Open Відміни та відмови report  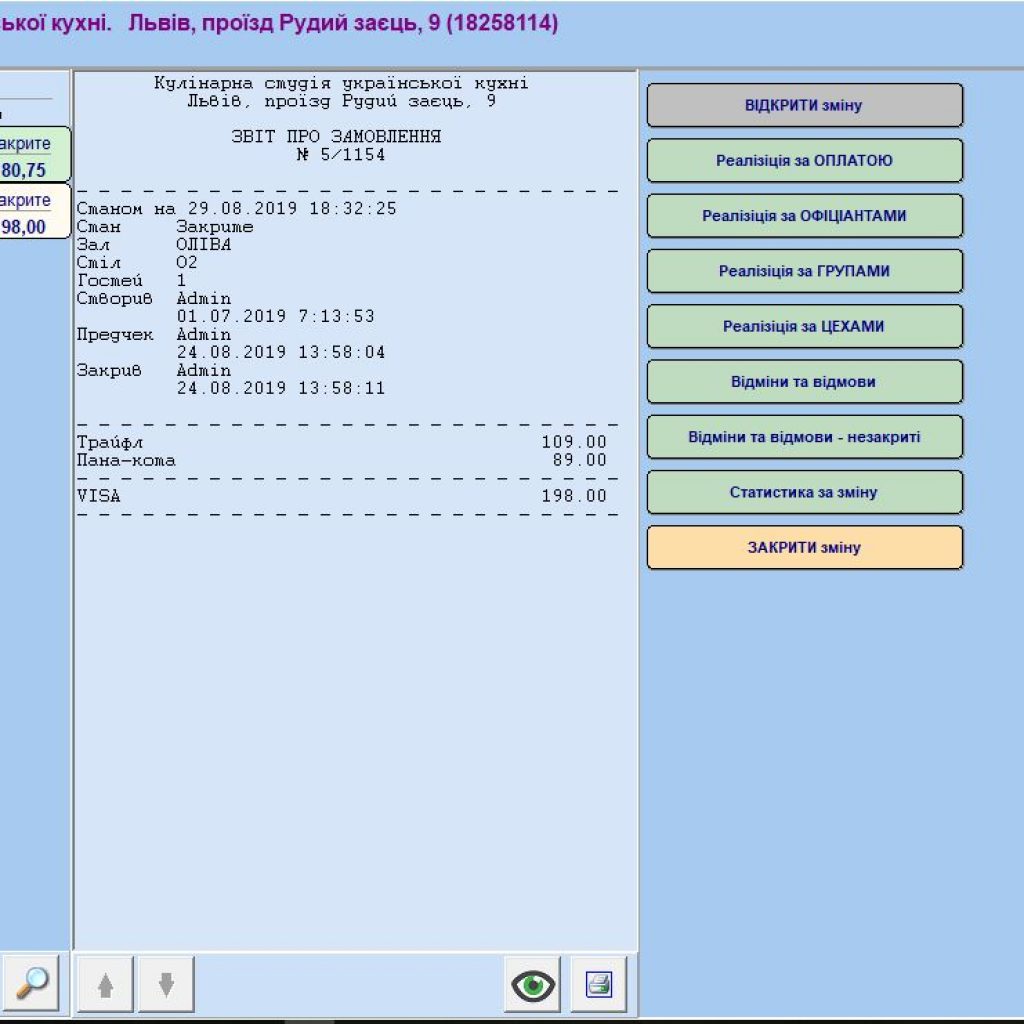[805, 382]
